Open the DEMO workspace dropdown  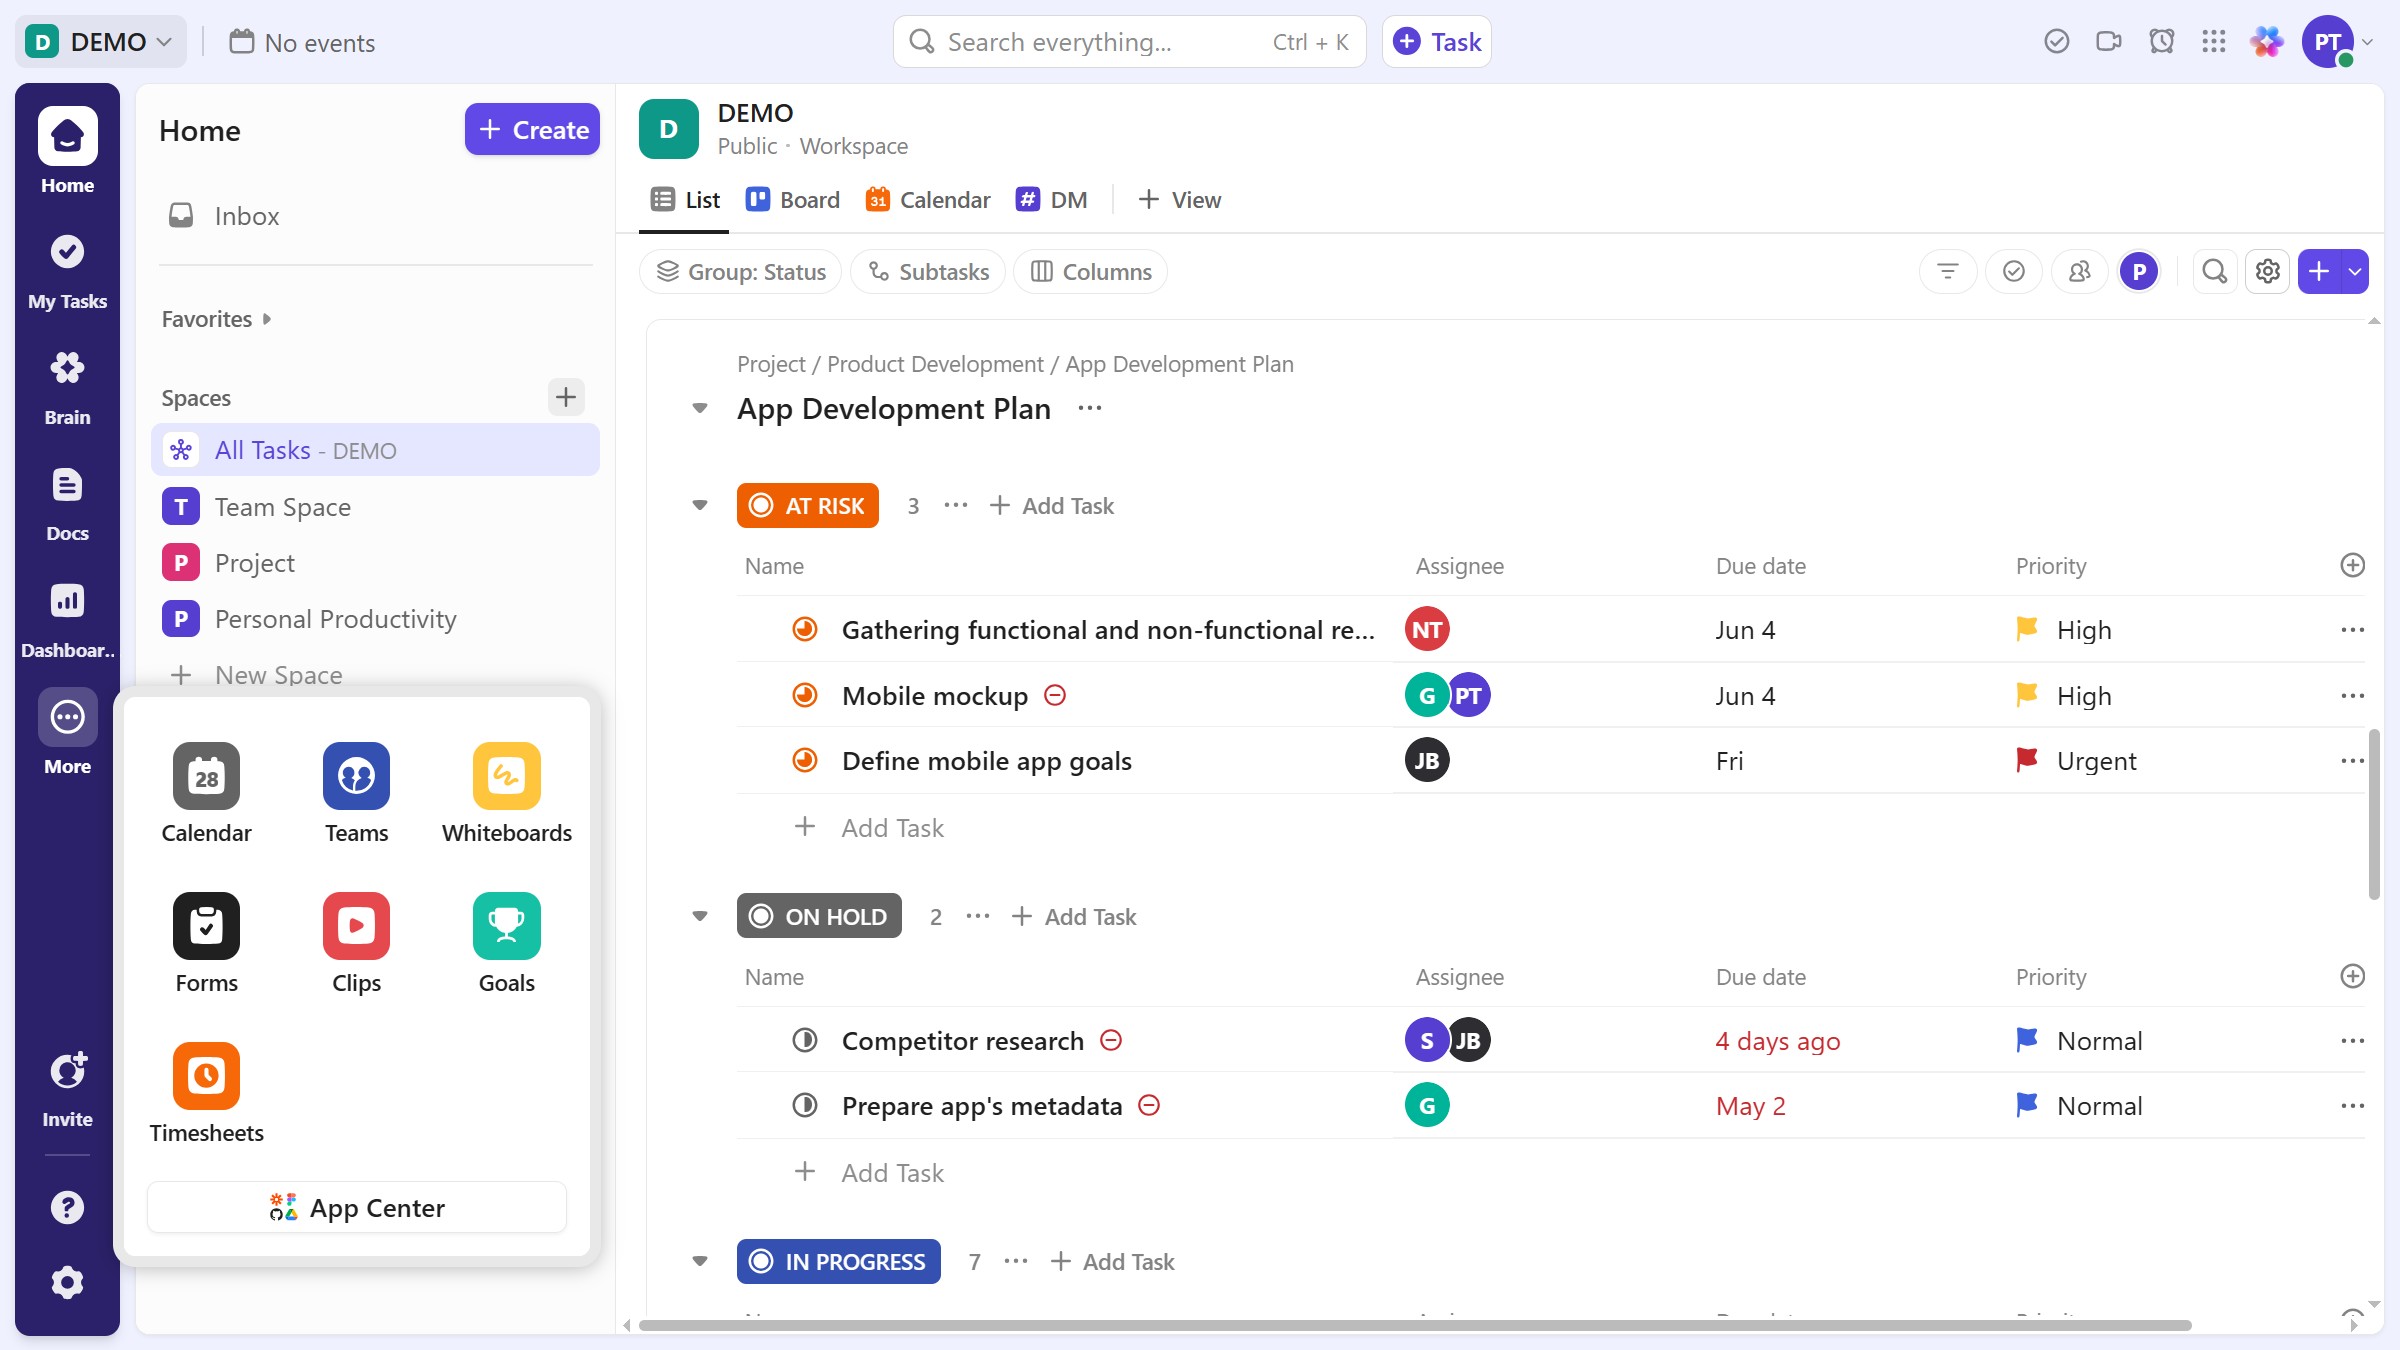[100, 42]
